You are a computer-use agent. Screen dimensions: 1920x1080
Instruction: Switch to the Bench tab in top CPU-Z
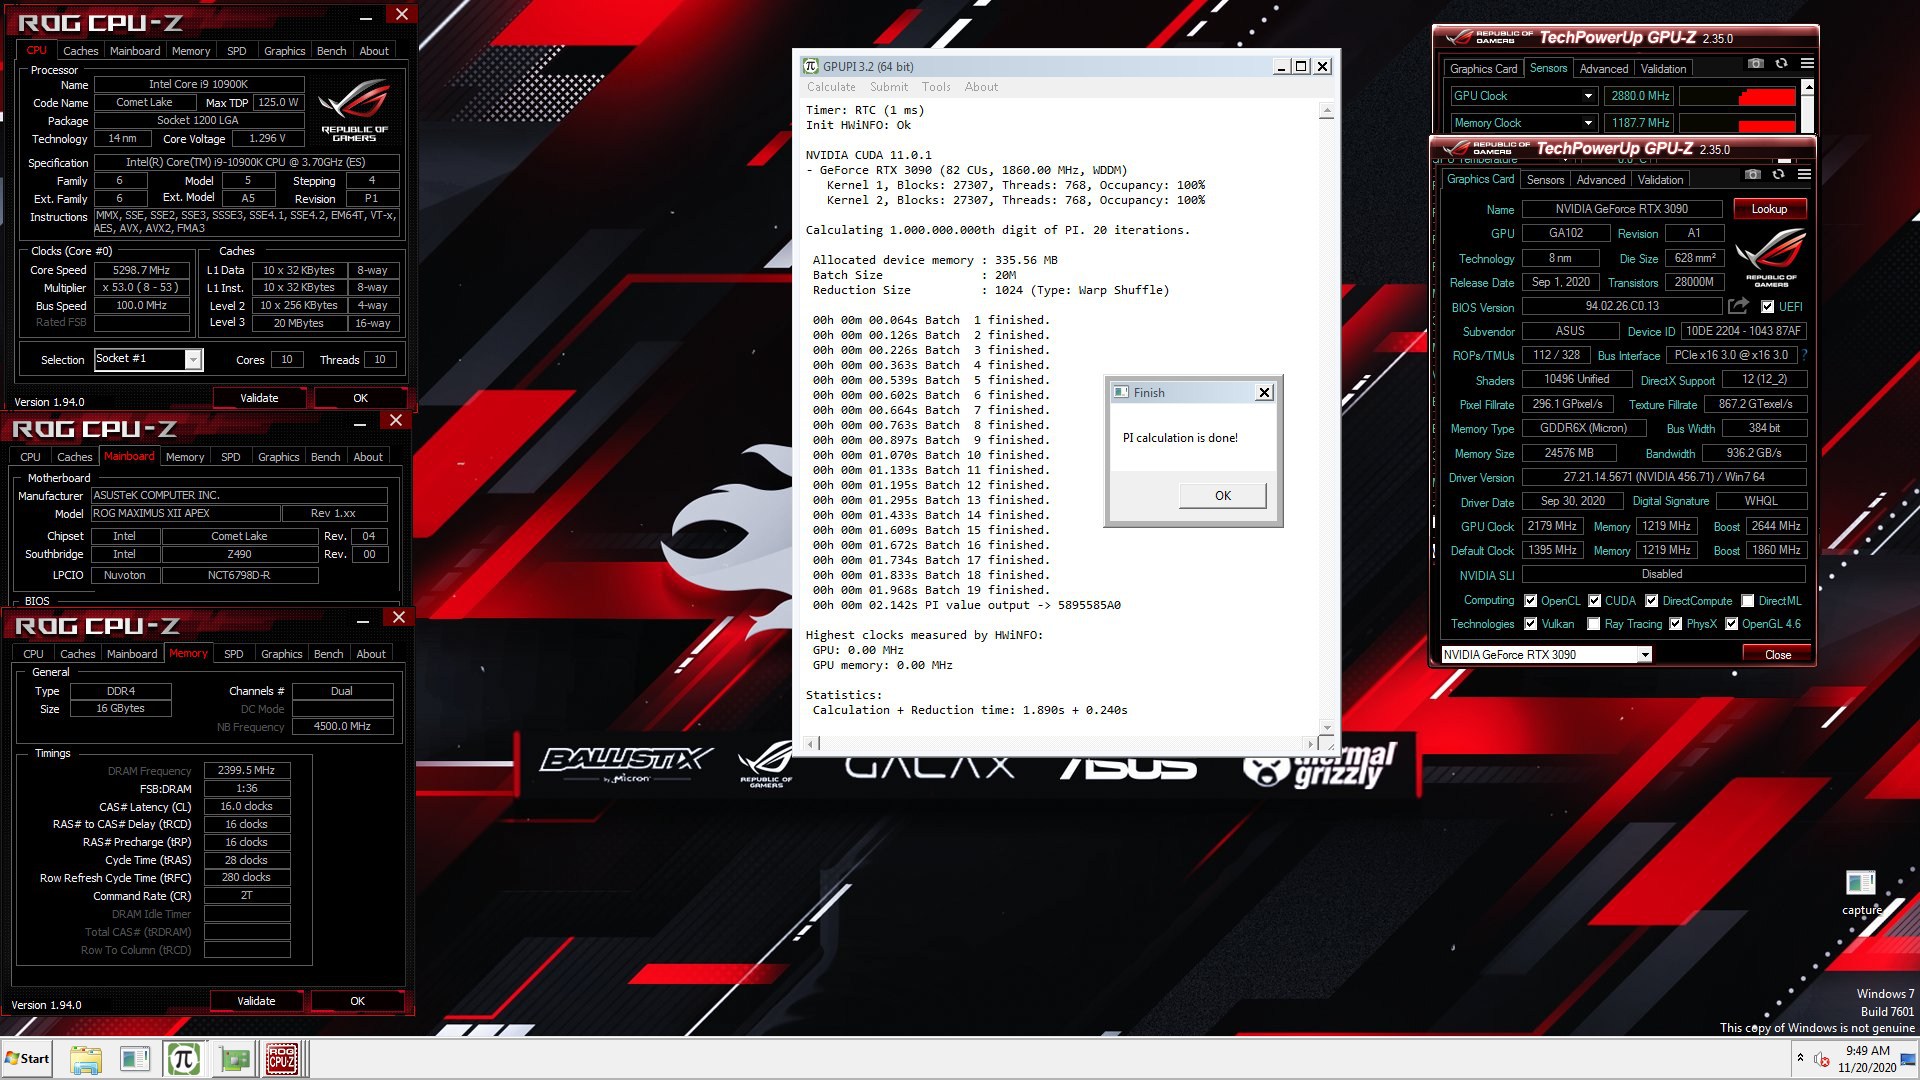(x=331, y=51)
